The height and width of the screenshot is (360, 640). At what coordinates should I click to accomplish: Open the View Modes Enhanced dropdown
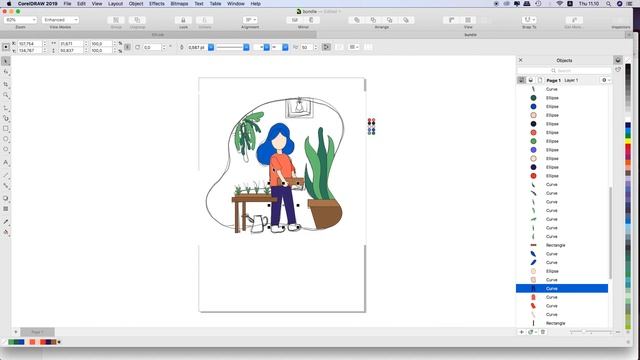click(60, 20)
